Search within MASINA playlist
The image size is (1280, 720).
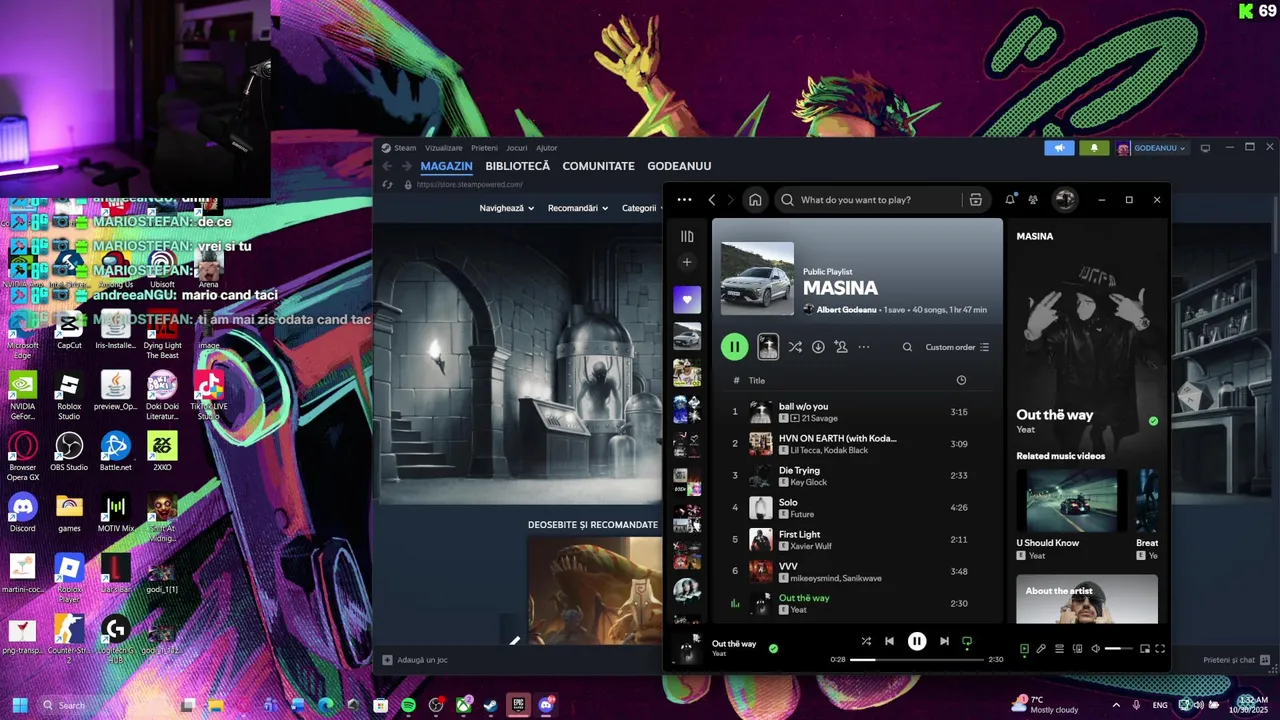point(907,347)
